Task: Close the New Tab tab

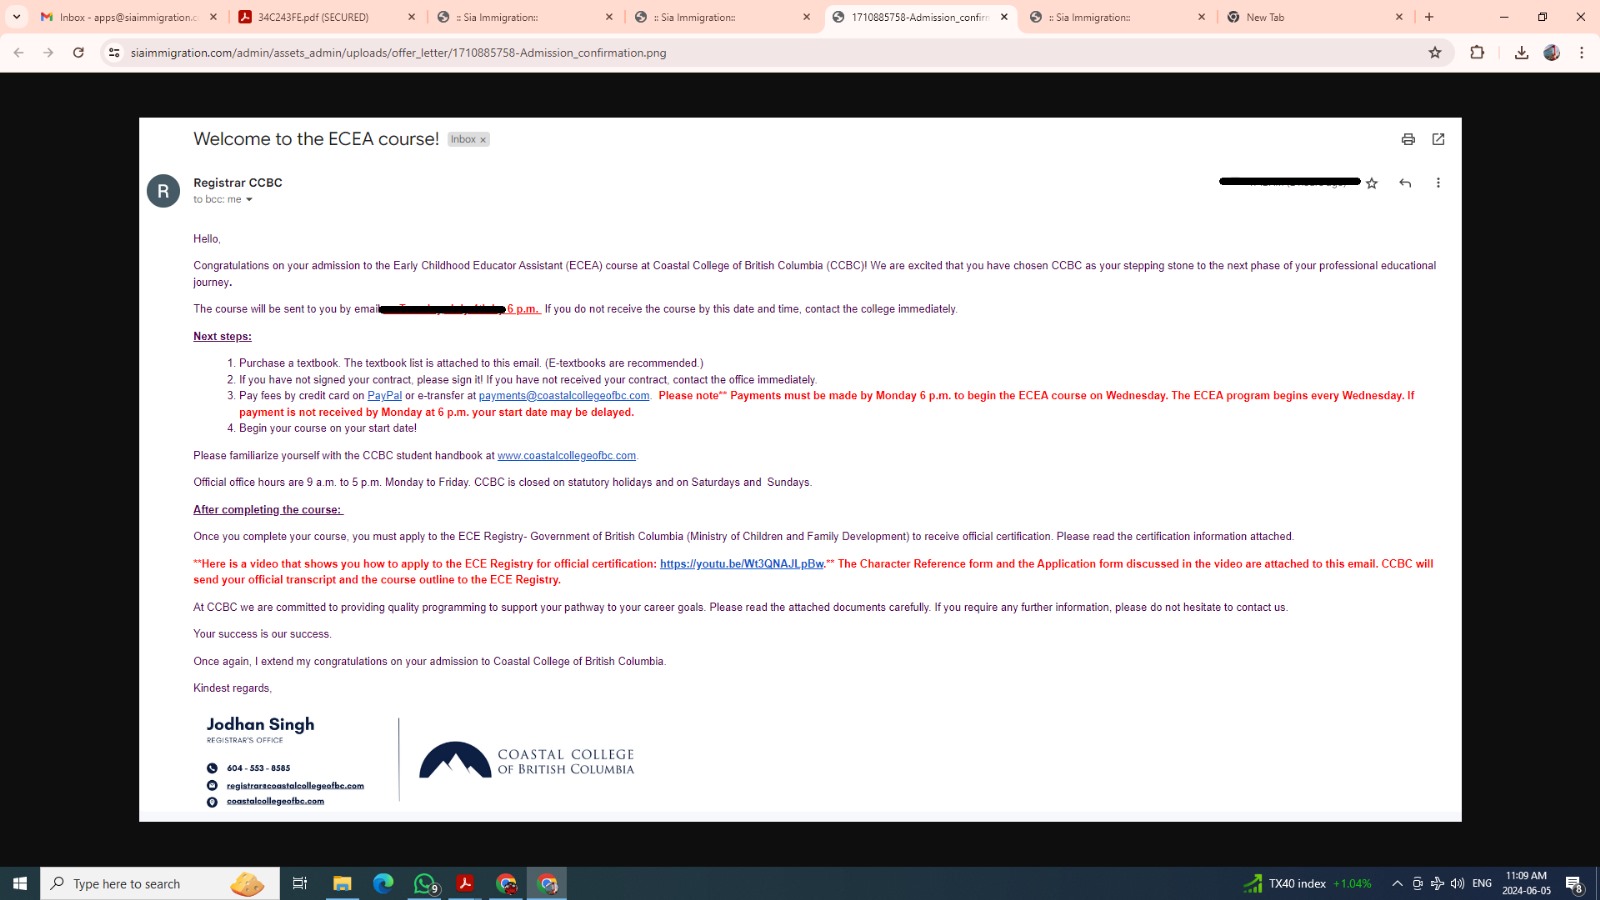Action: 1398,17
